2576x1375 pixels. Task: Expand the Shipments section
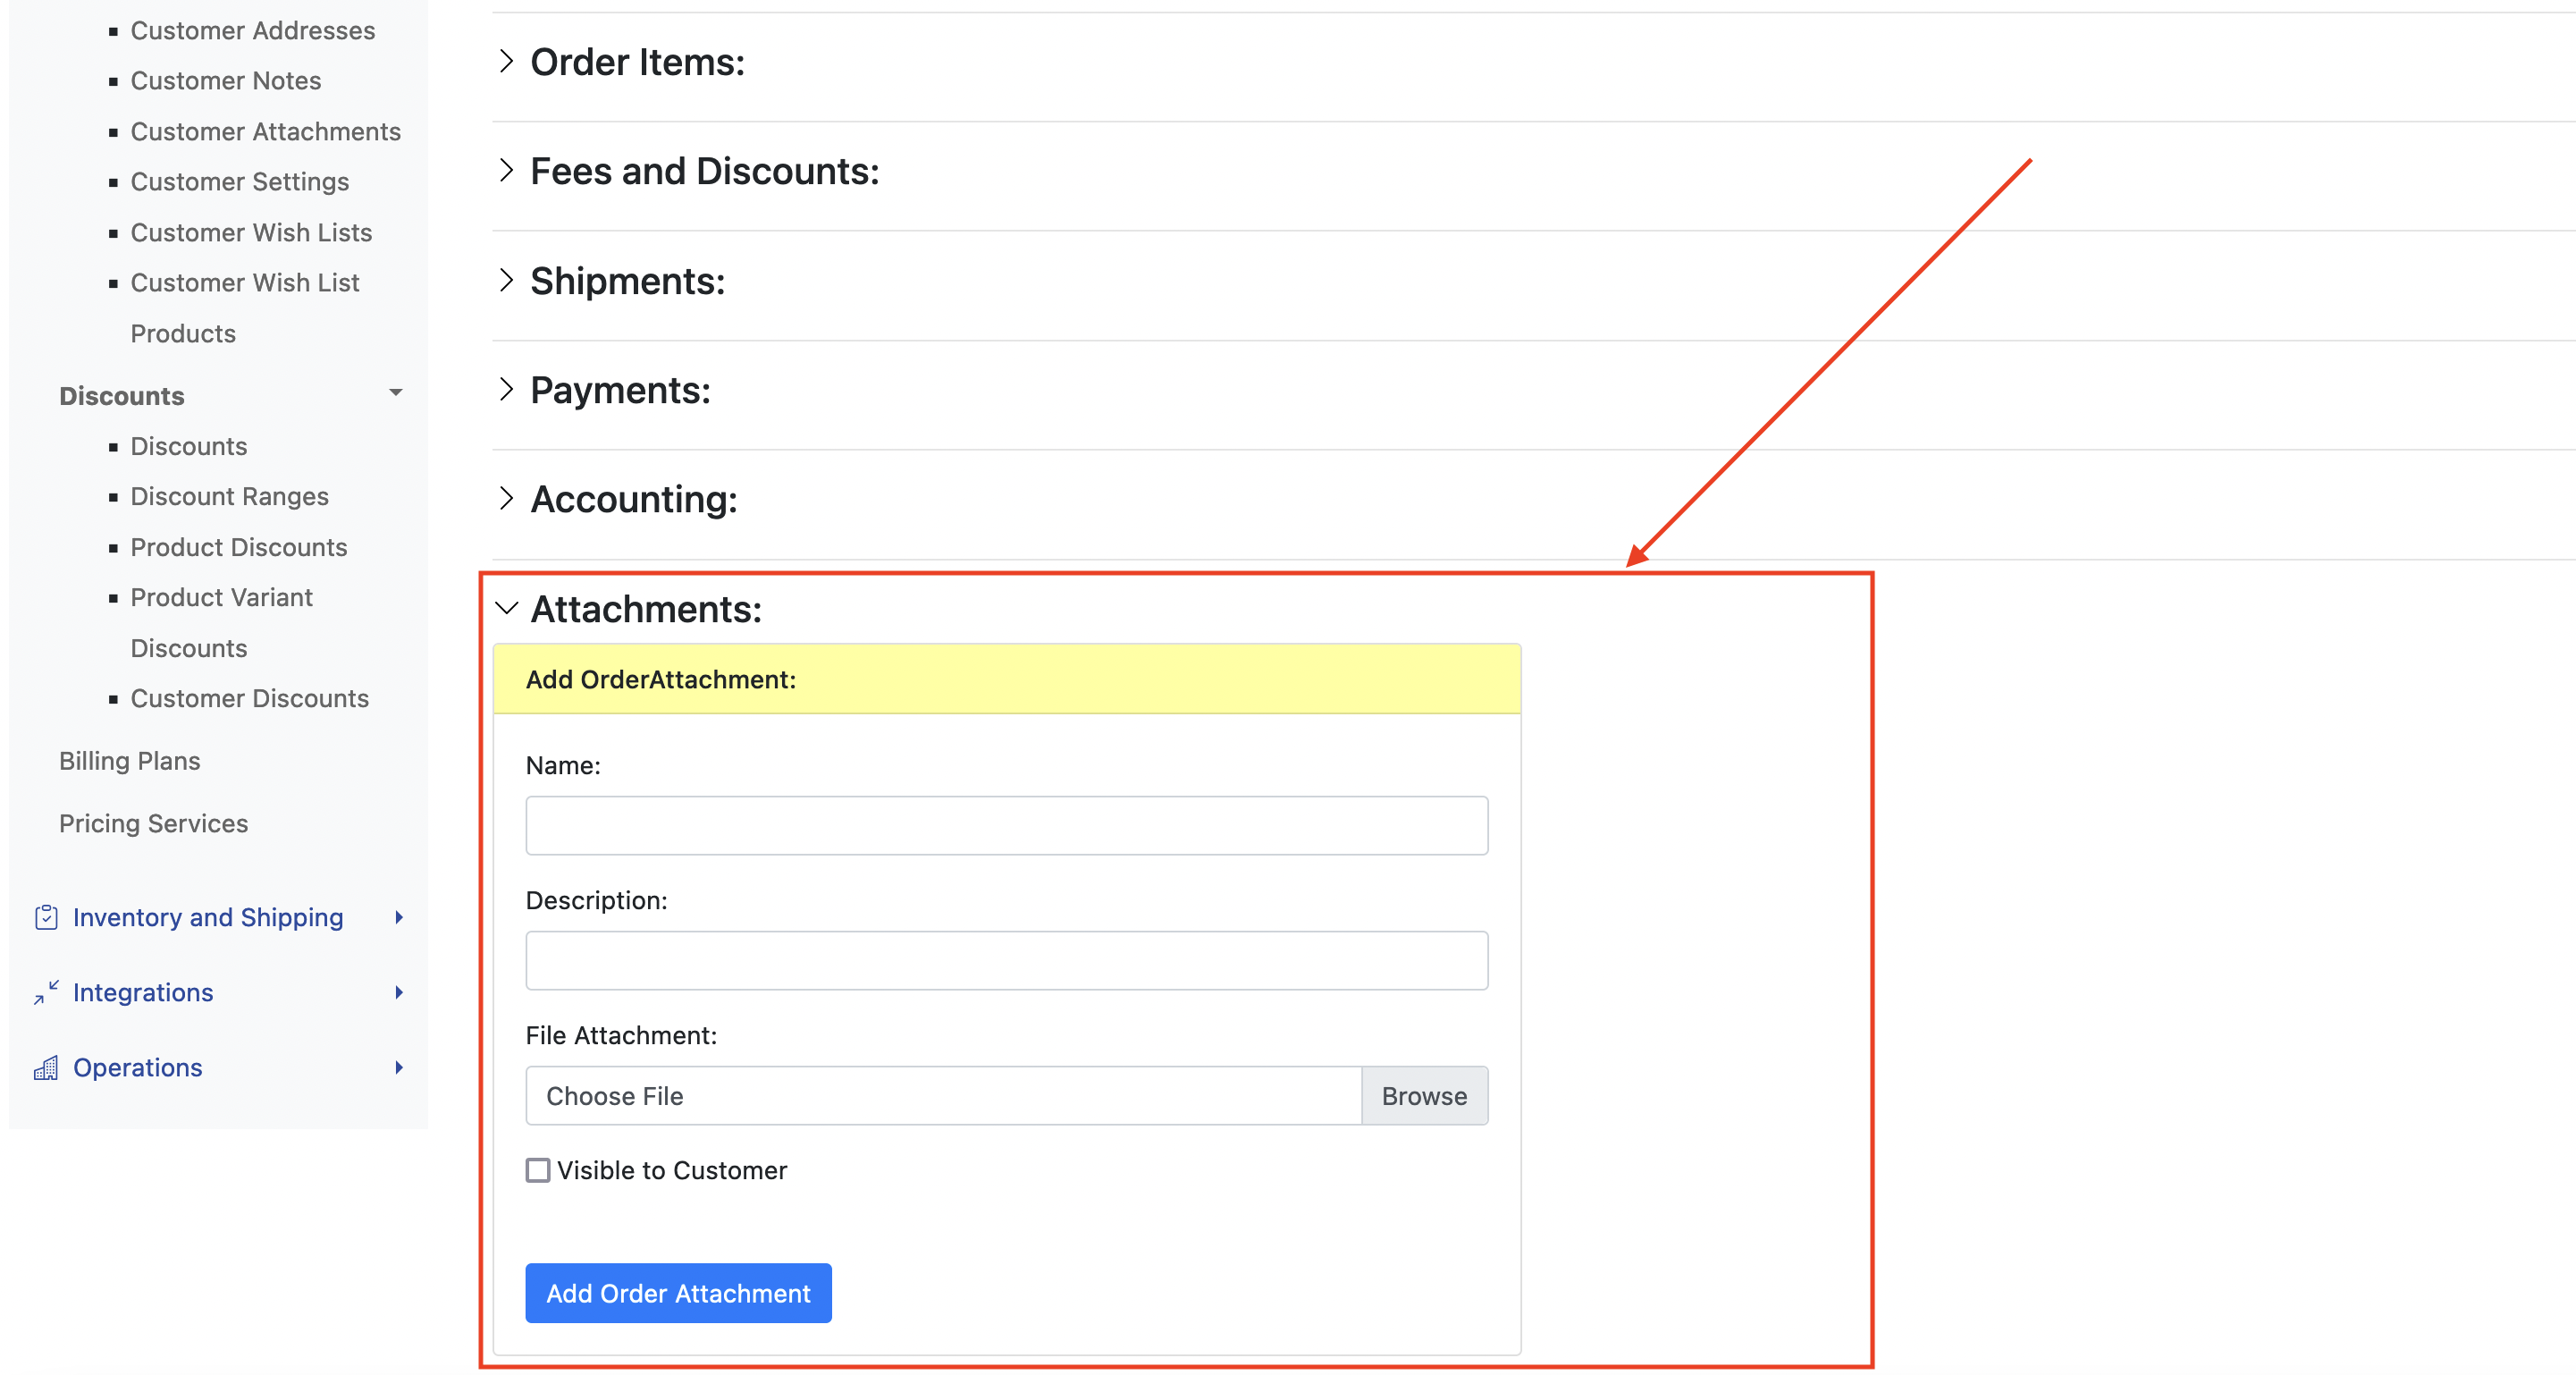point(507,281)
